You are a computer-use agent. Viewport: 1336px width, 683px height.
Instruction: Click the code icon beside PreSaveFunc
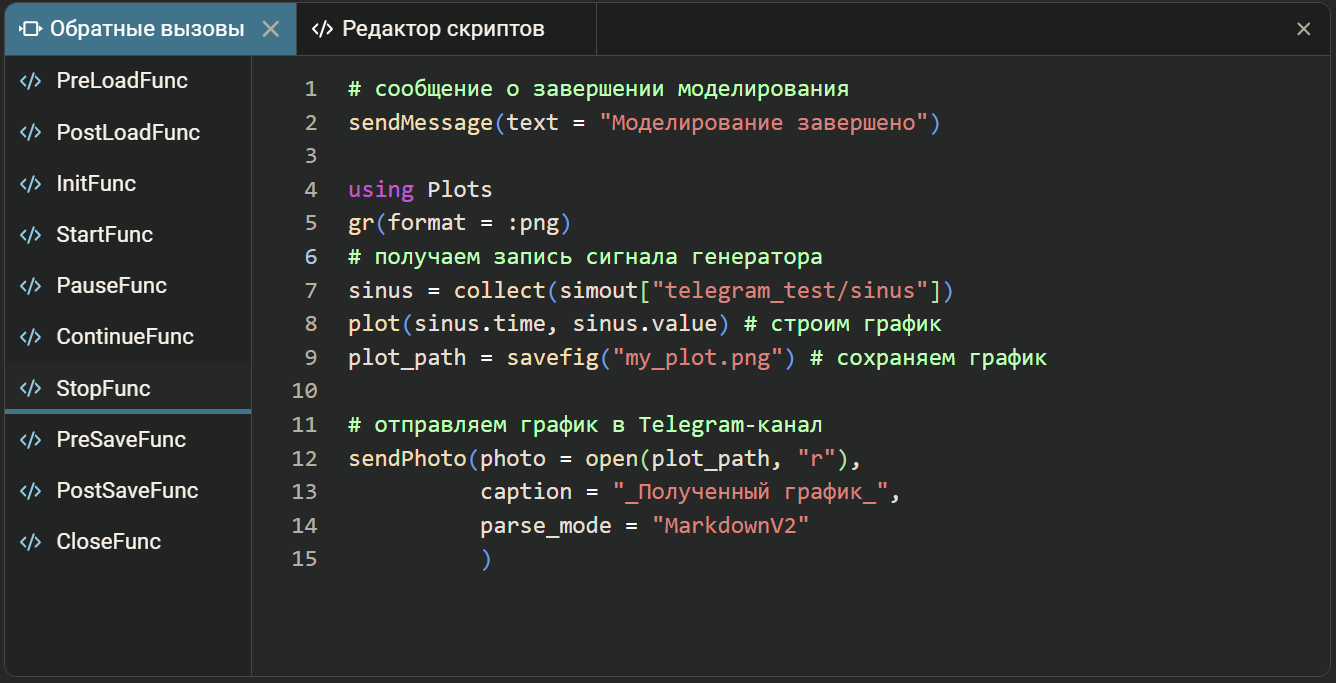point(30,440)
